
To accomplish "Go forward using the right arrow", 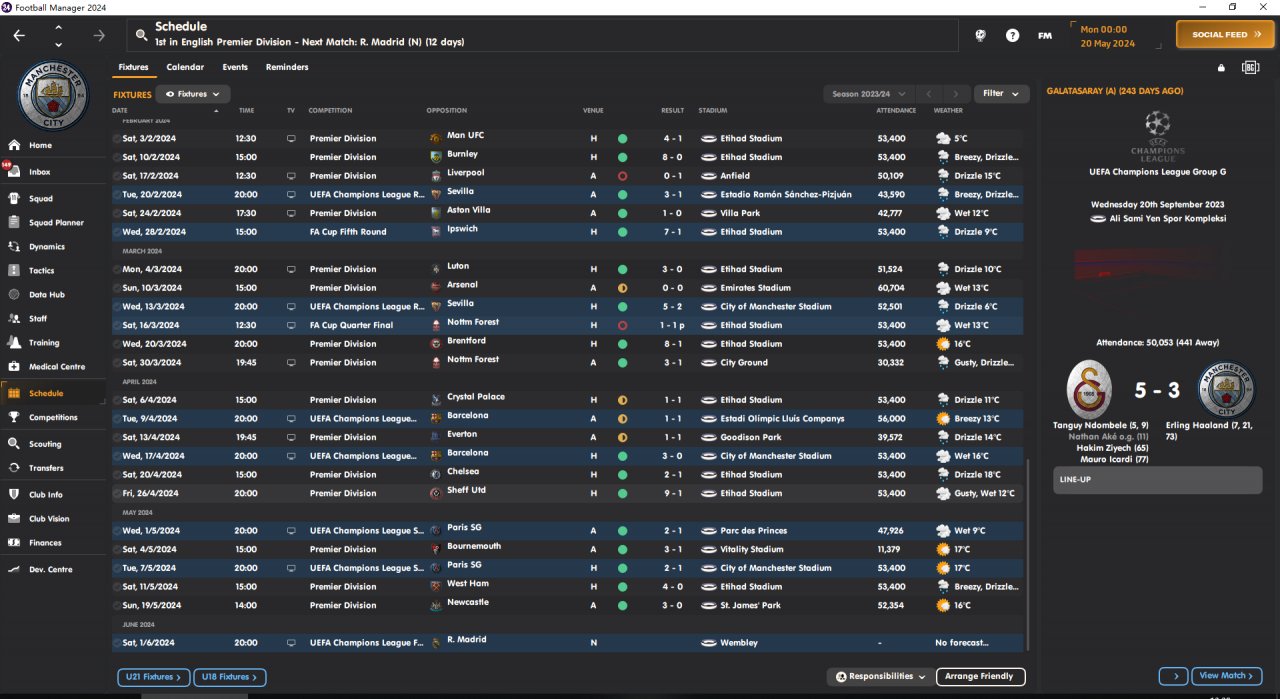I will point(99,35).
